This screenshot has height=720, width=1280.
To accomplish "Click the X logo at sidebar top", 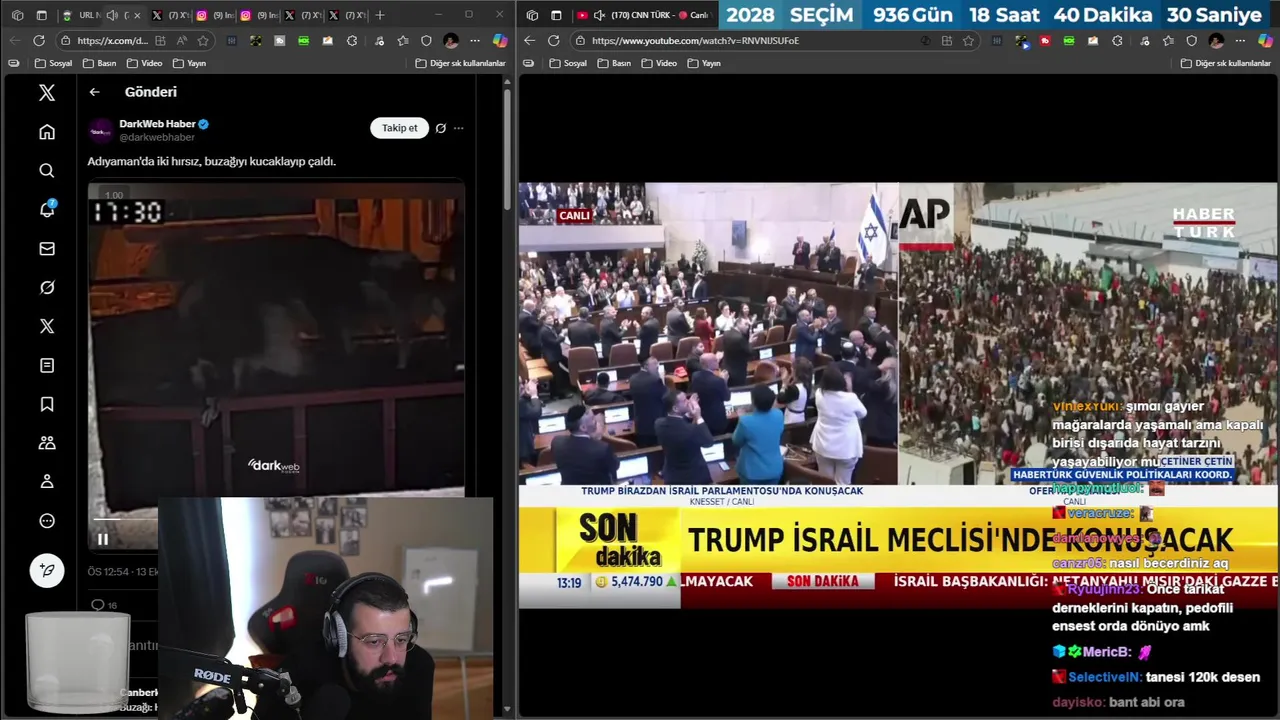I will click(x=47, y=93).
